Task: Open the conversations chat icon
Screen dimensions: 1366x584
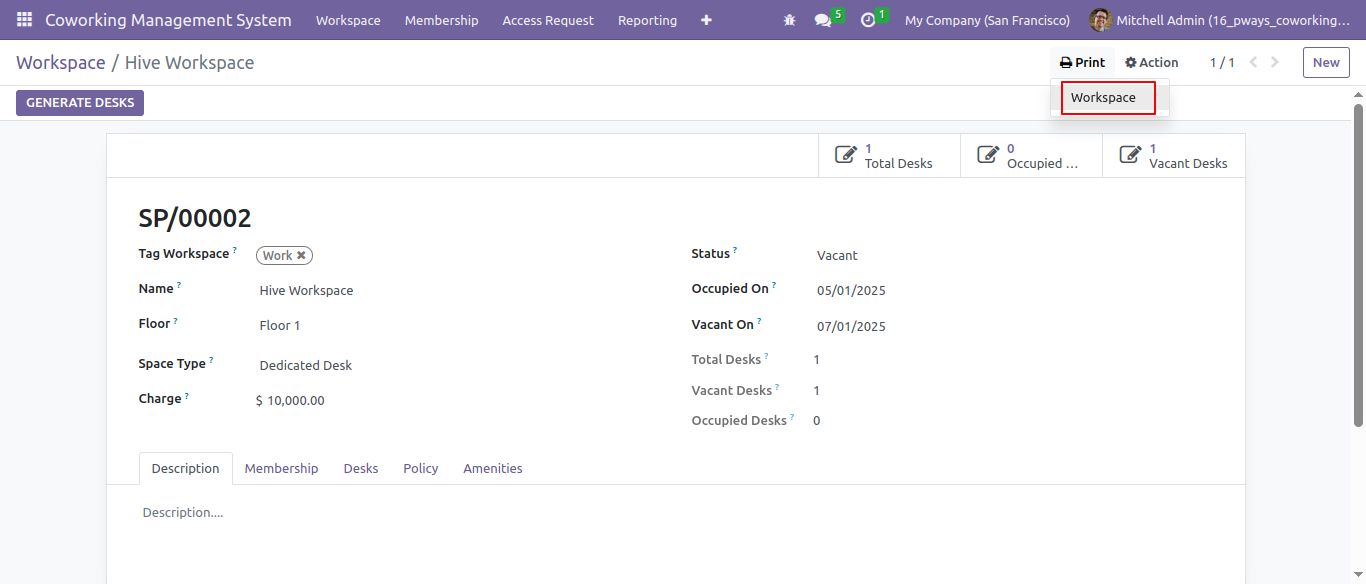Action: click(823, 20)
